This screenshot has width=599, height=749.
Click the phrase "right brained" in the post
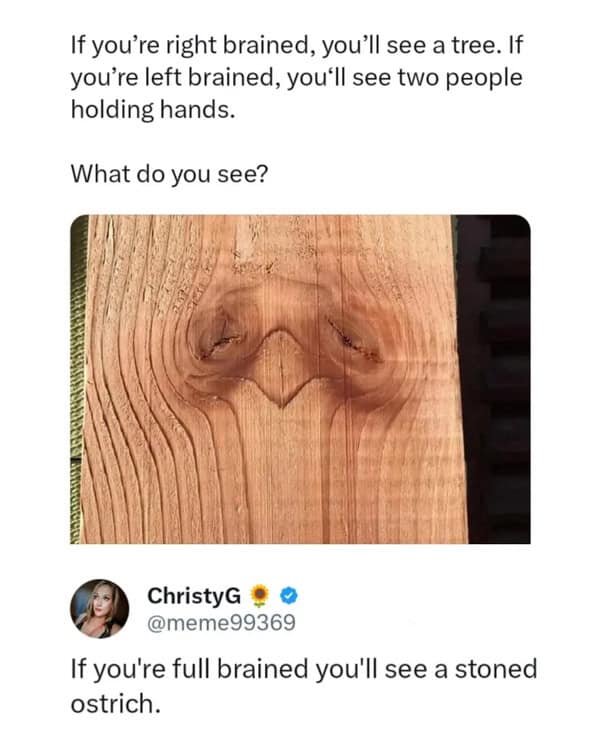(x=241, y=45)
